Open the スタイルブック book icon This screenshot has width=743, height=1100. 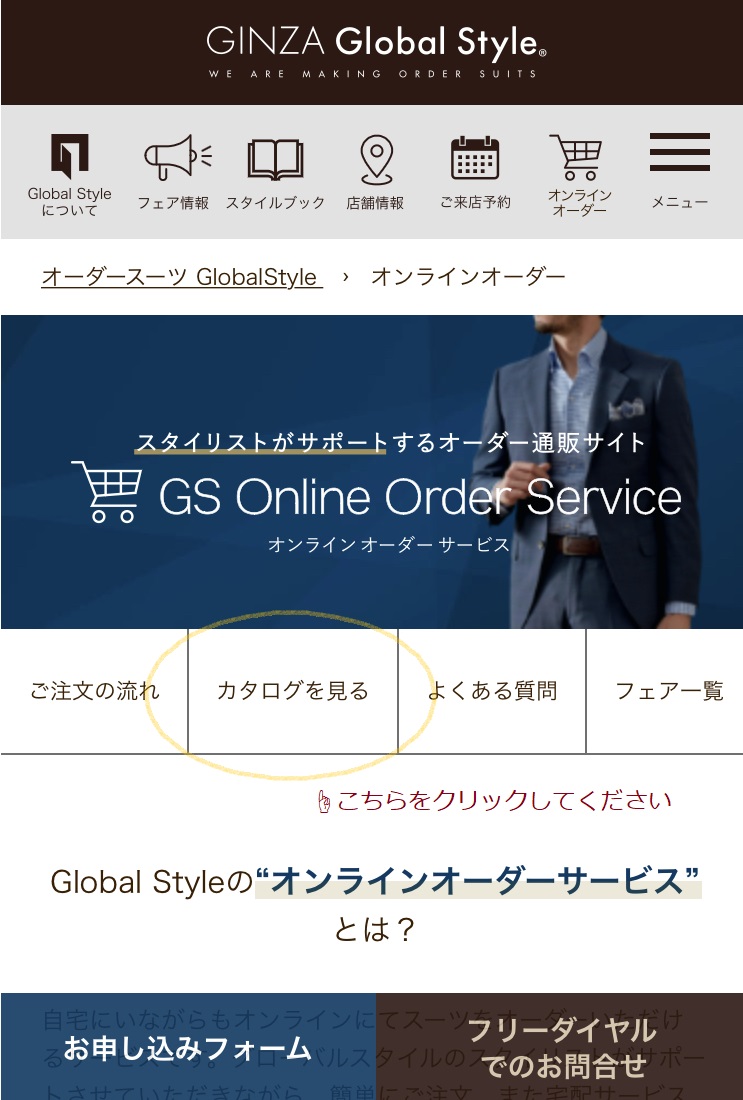coord(275,160)
